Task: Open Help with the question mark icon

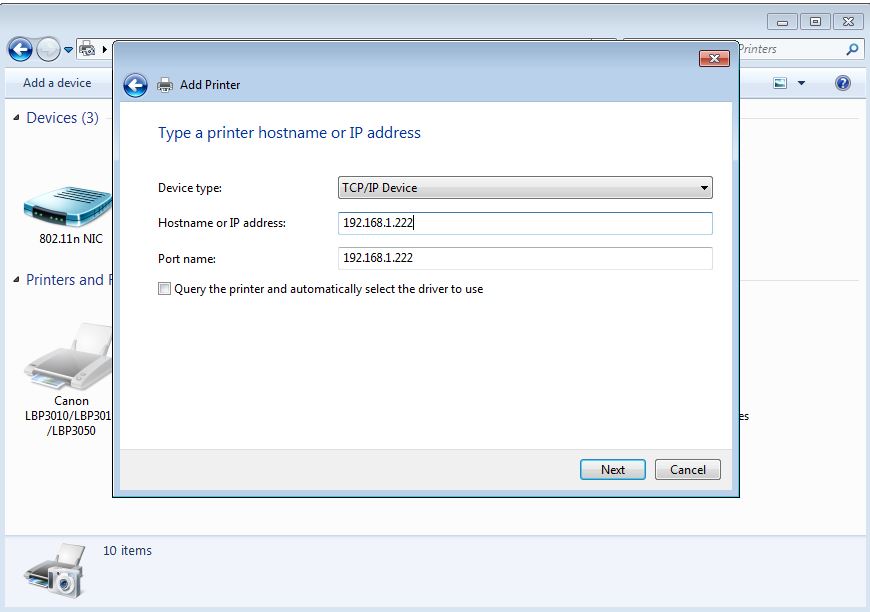Action: [x=842, y=83]
